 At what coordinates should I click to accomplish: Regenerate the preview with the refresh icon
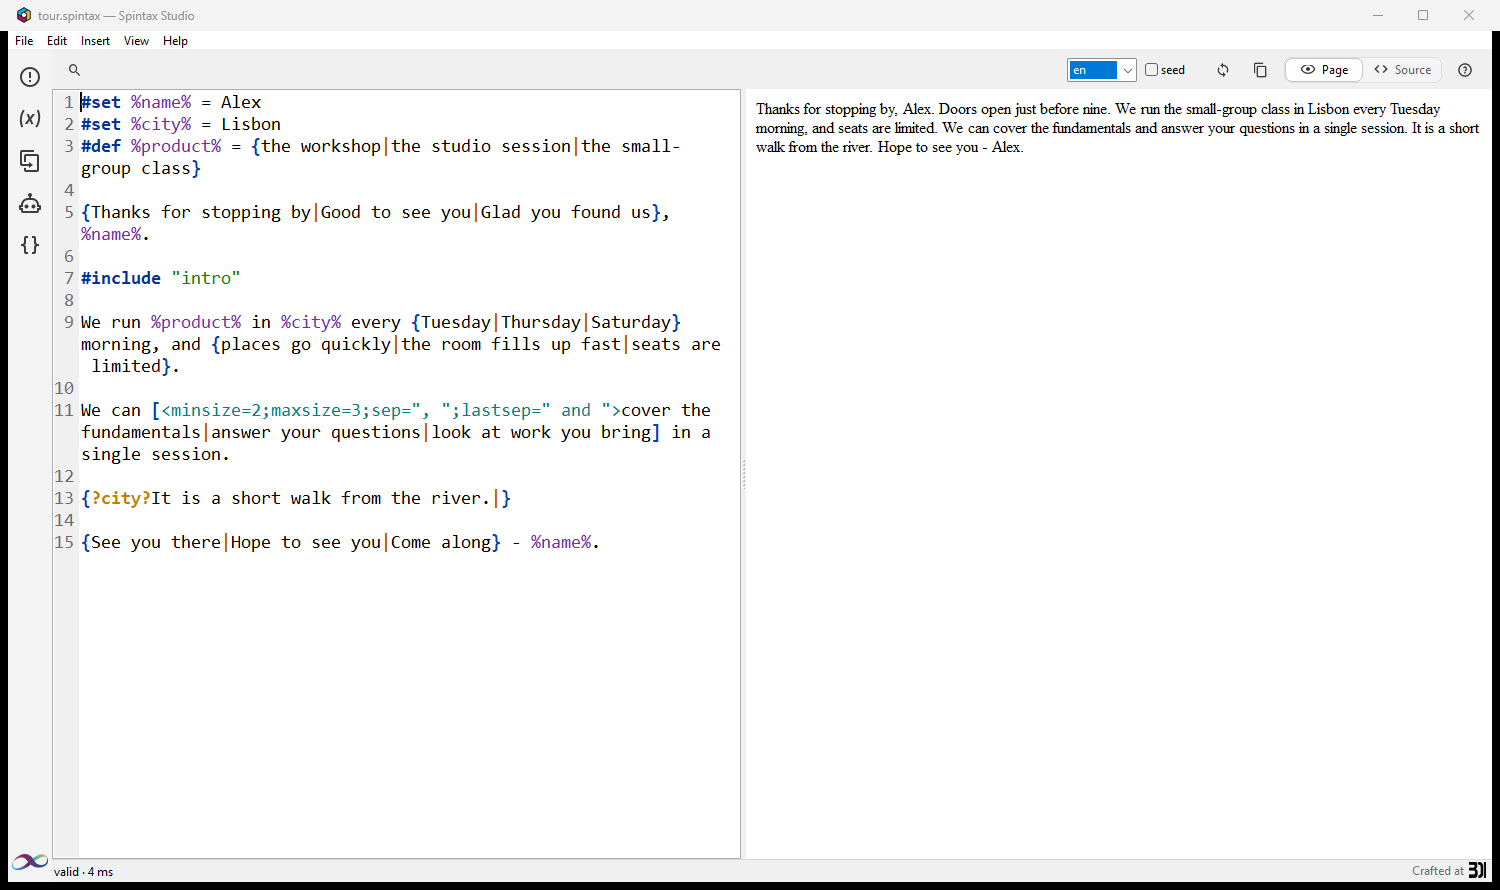coord(1223,70)
